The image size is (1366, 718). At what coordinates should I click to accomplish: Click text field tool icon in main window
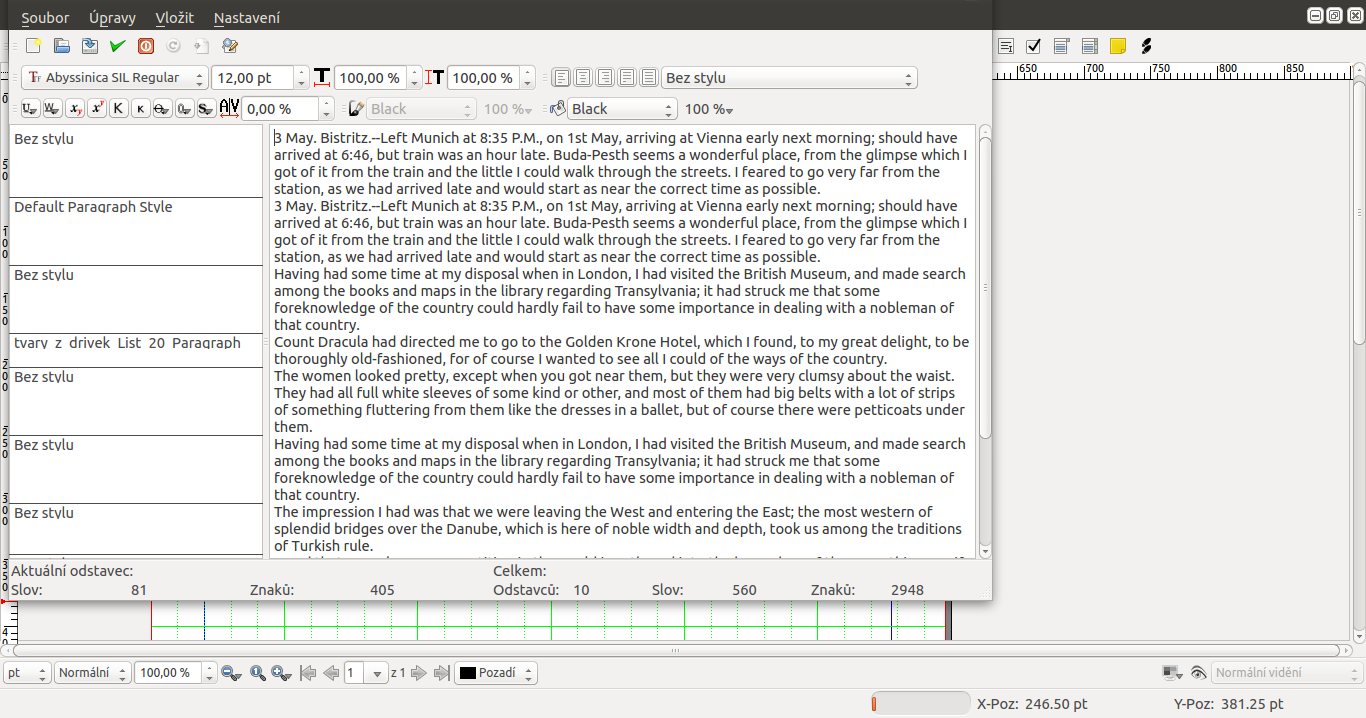(1006, 45)
